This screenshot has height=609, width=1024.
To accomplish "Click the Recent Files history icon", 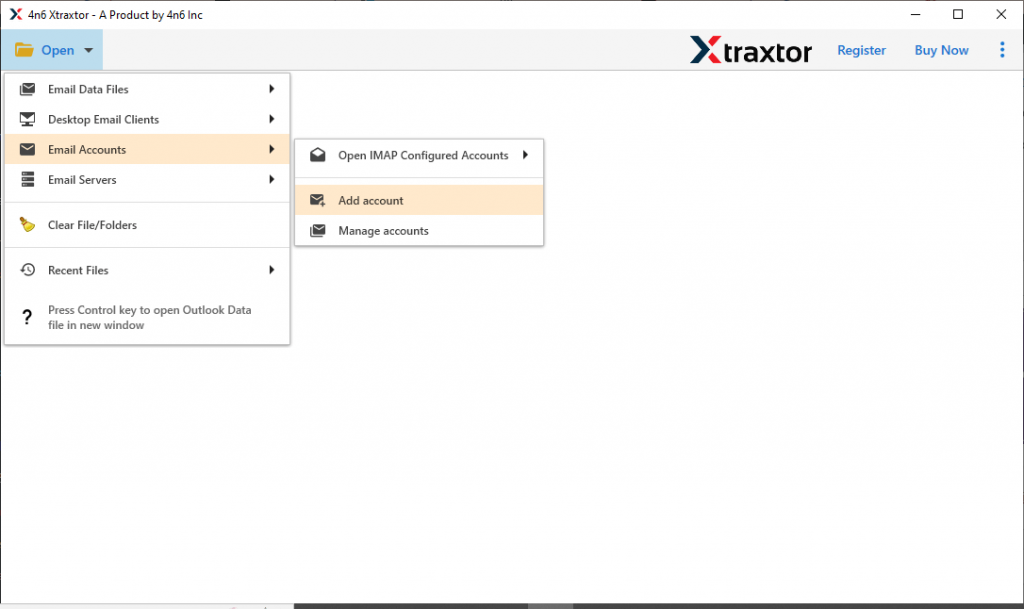I will [x=28, y=270].
